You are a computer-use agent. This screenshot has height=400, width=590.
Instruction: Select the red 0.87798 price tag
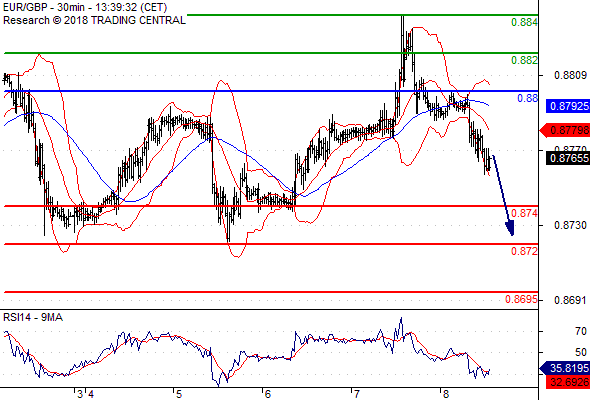tap(565, 131)
